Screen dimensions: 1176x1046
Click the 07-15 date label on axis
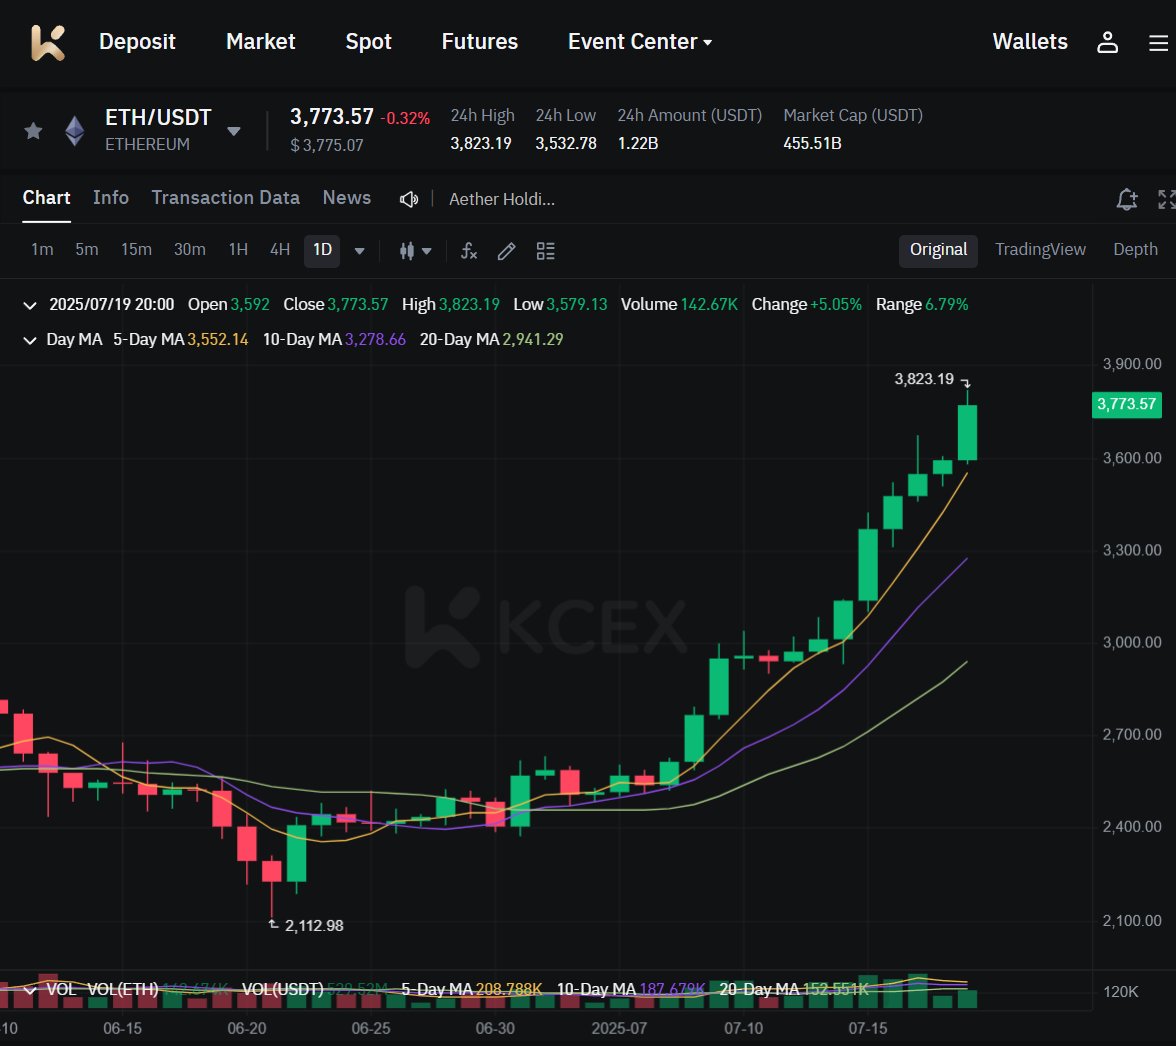(x=868, y=1029)
